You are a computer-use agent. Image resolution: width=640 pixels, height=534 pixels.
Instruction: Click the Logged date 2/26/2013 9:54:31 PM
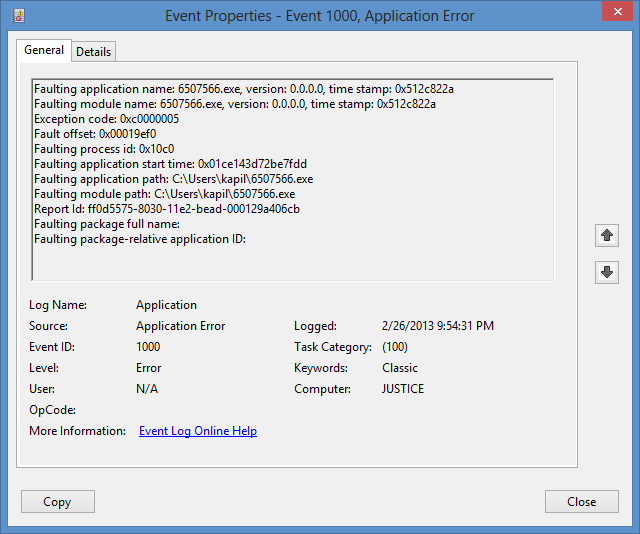point(438,326)
